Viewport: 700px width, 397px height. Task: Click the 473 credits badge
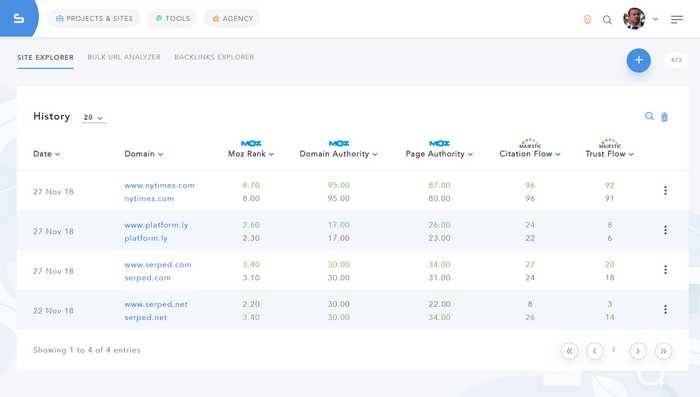[x=676, y=60]
